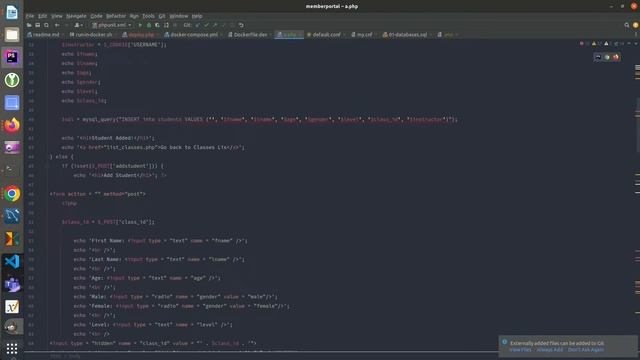Open the Git menu
The width and height of the screenshot is (640, 360).
tap(162, 16)
